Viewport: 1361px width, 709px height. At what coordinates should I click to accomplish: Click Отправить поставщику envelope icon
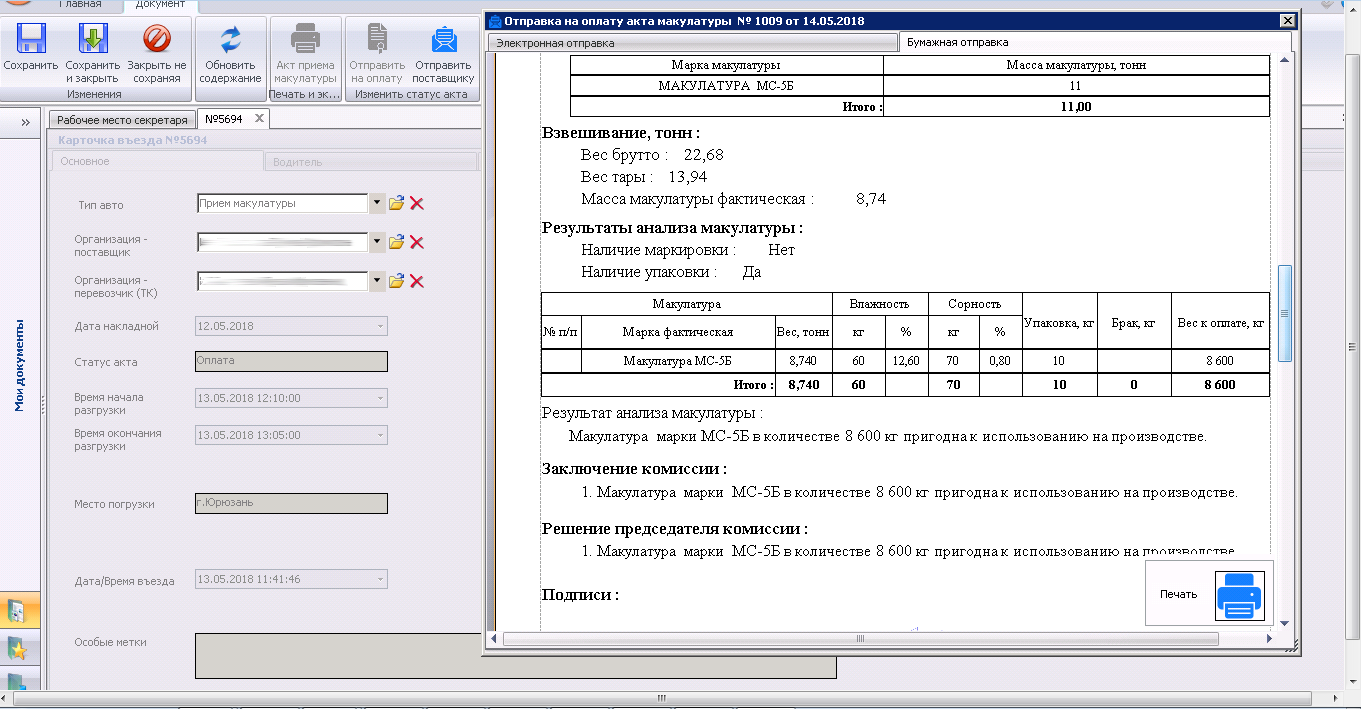pos(443,39)
